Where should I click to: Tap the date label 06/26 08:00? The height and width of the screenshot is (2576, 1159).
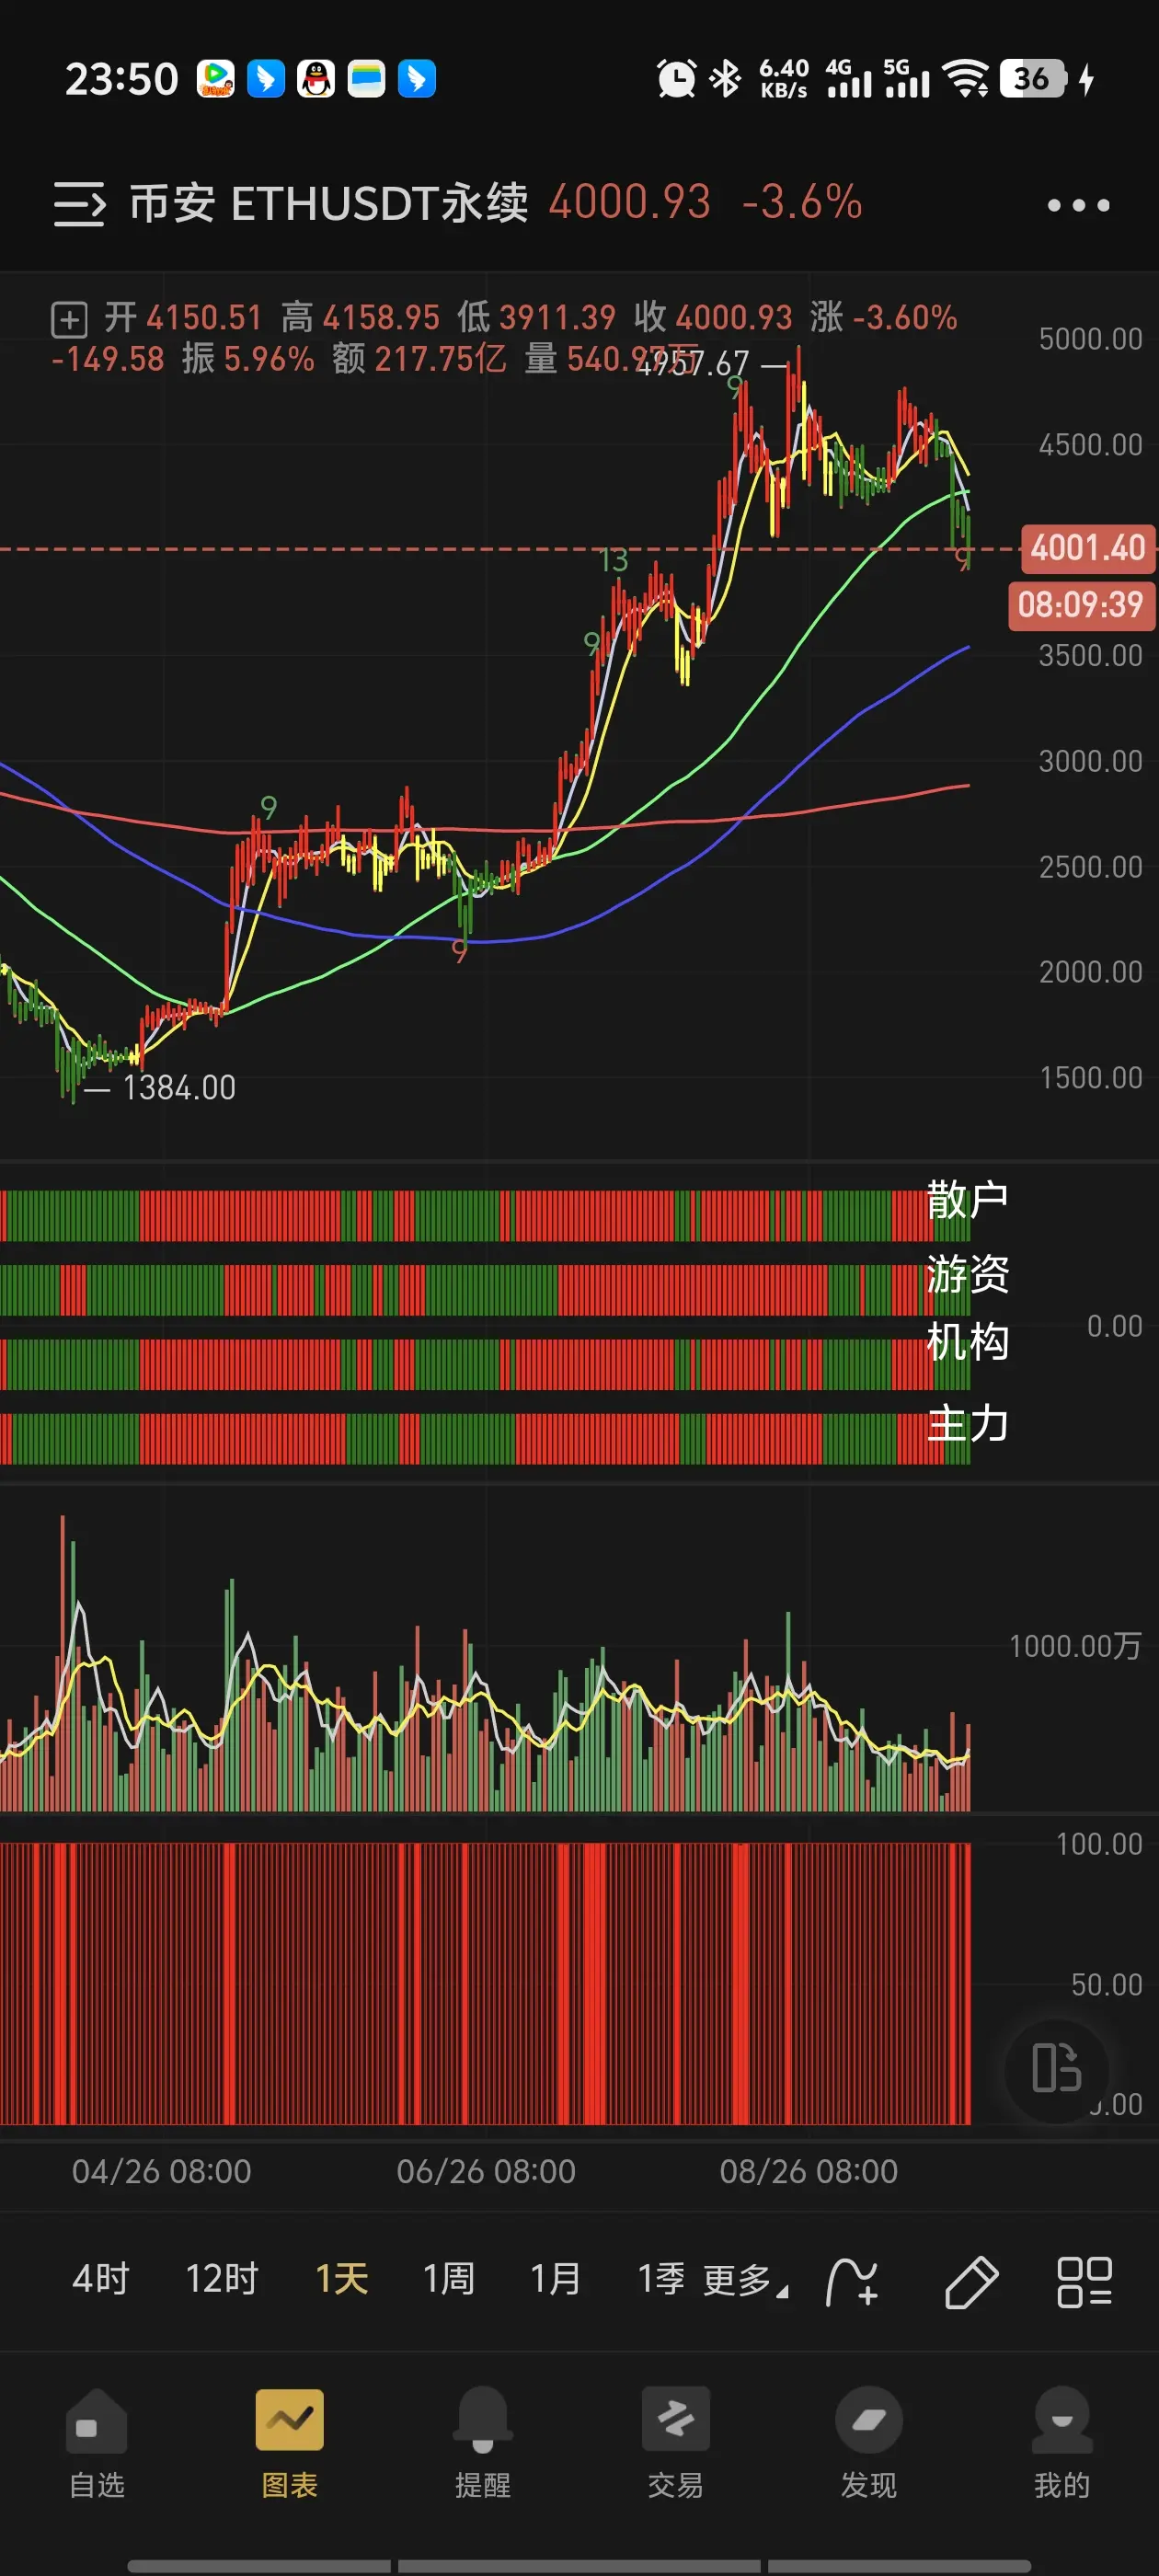tap(486, 2171)
